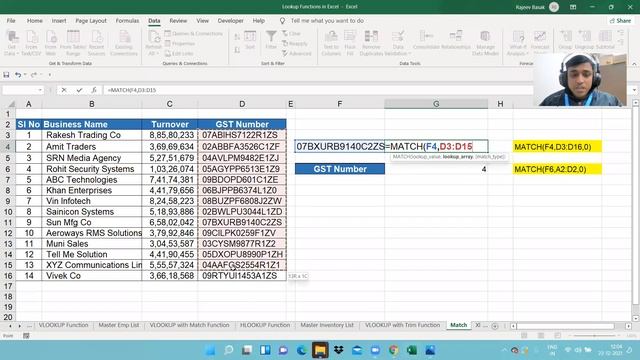Click Consolidate icon
The width and height of the screenshot is (640, 360).
[426, 40]
